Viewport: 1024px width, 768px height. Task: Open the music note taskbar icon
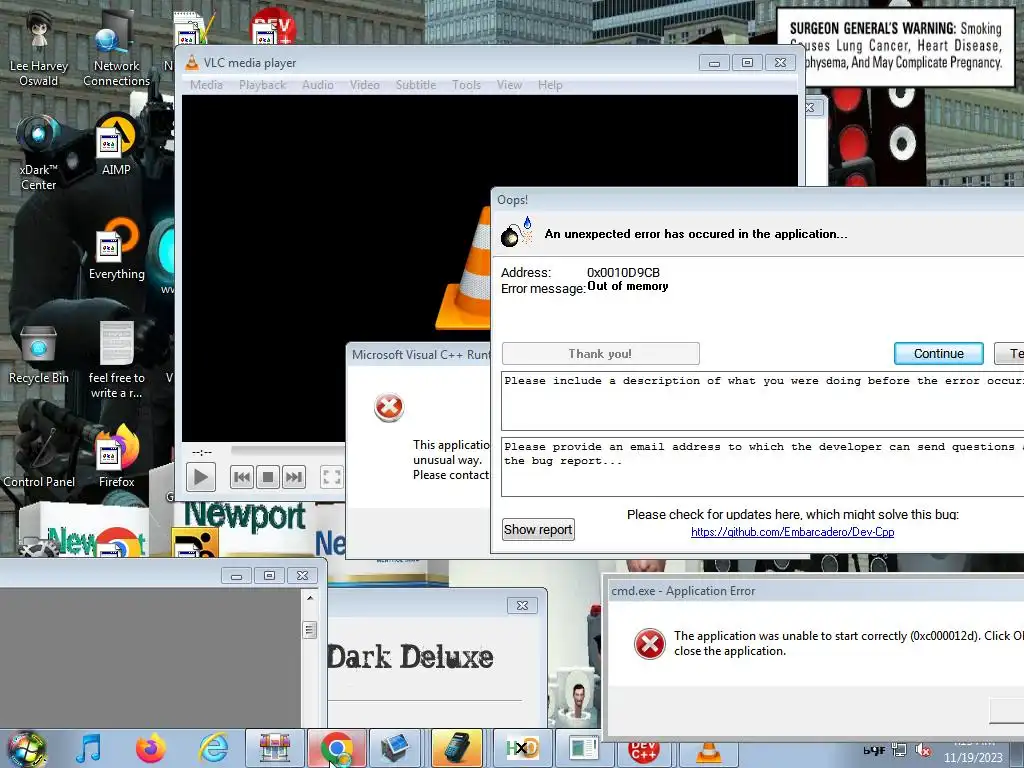pos(88,748)
